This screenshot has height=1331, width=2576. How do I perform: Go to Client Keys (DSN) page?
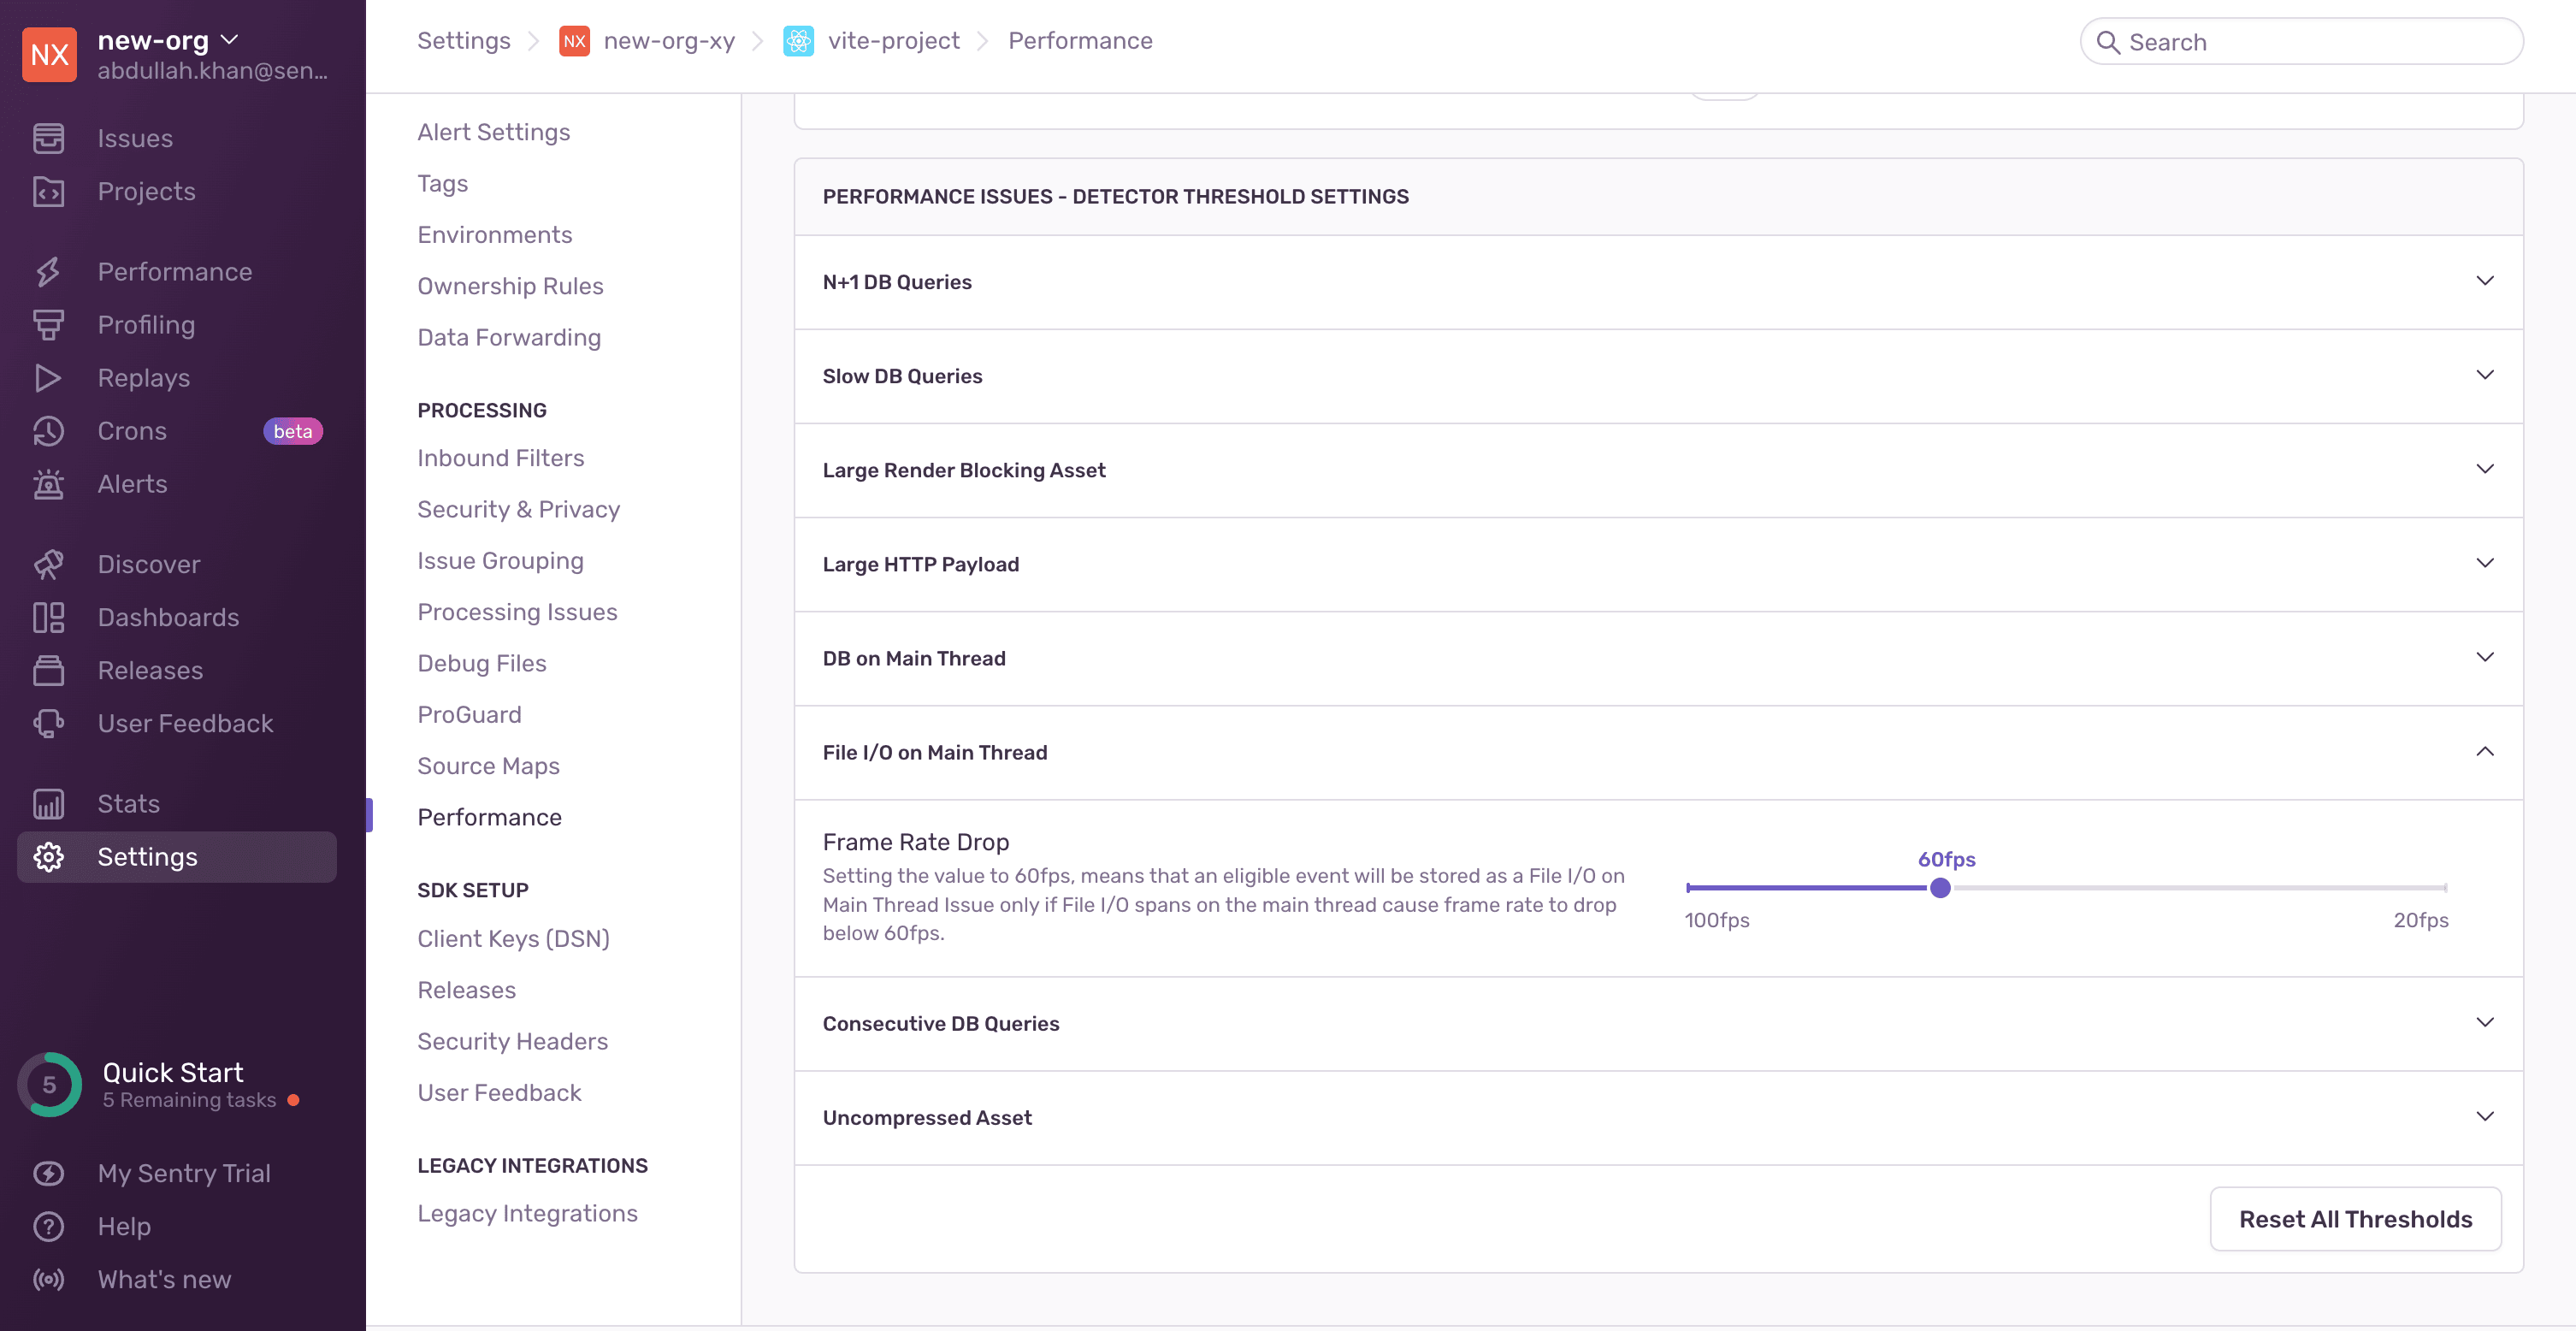tap(513, 938)
